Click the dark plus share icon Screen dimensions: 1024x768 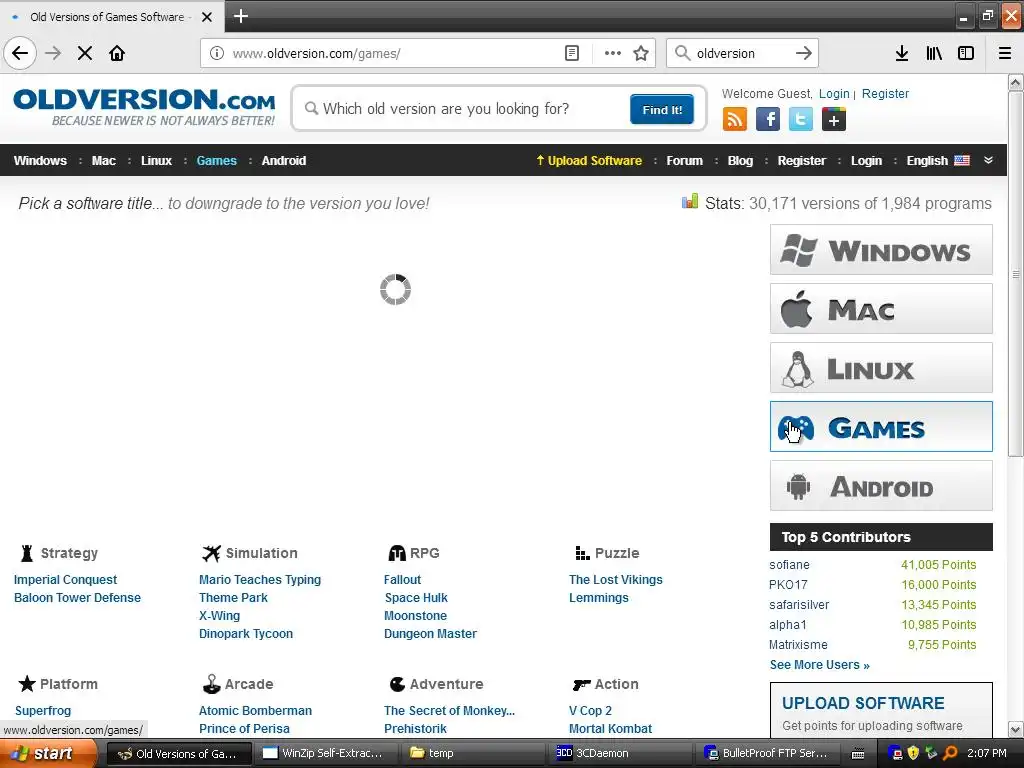click(x=834, y=120)
